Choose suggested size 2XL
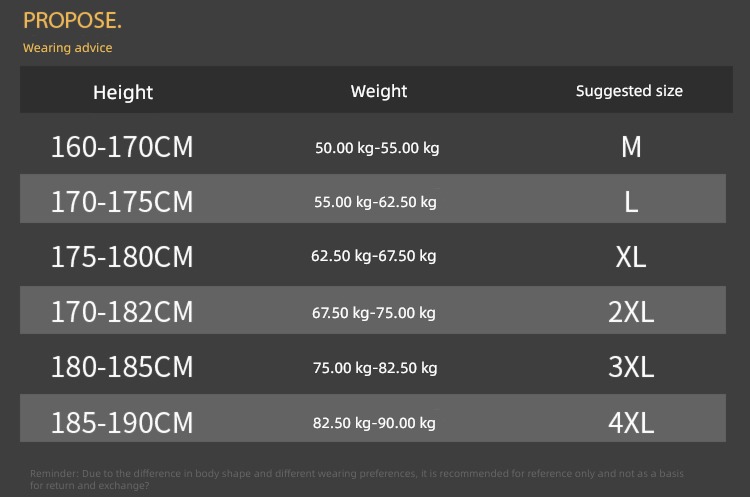 coord(631,312)
